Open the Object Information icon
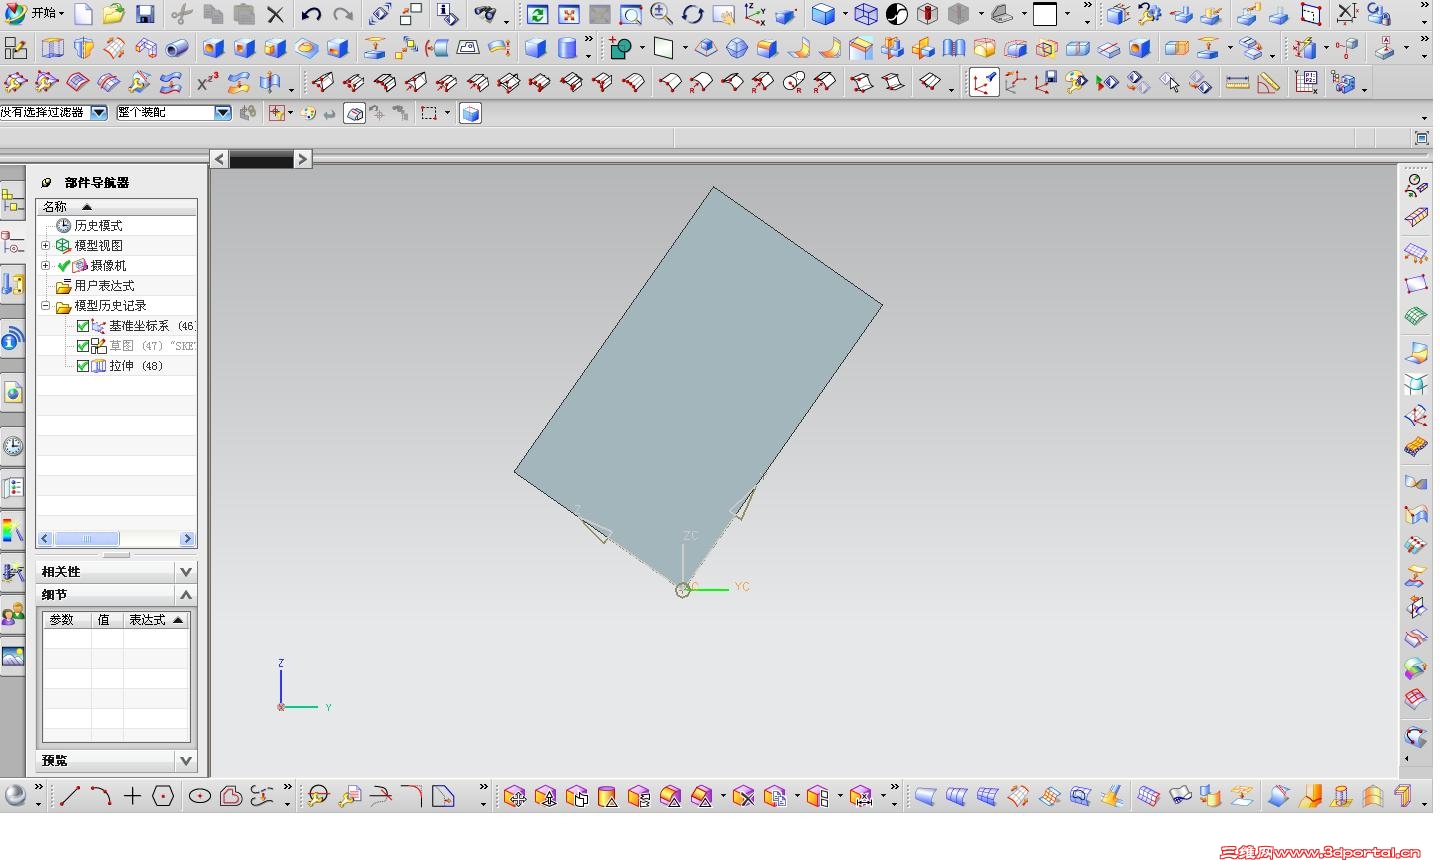This screenshot has height=866, width=1440. 447,14
